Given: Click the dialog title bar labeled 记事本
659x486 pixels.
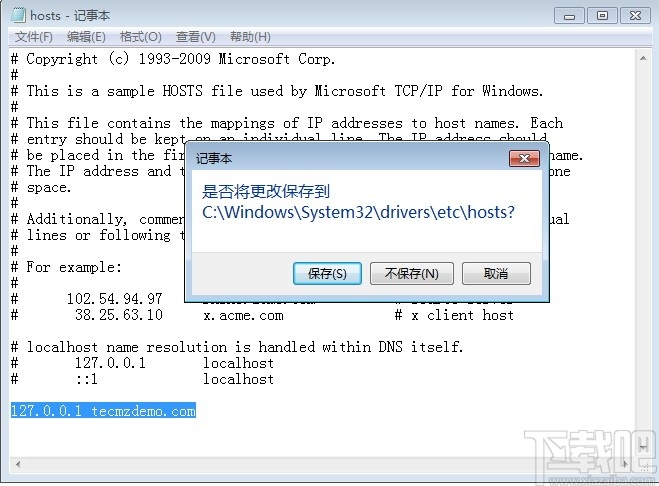Looking at the screenshot, I should point(349,158).
